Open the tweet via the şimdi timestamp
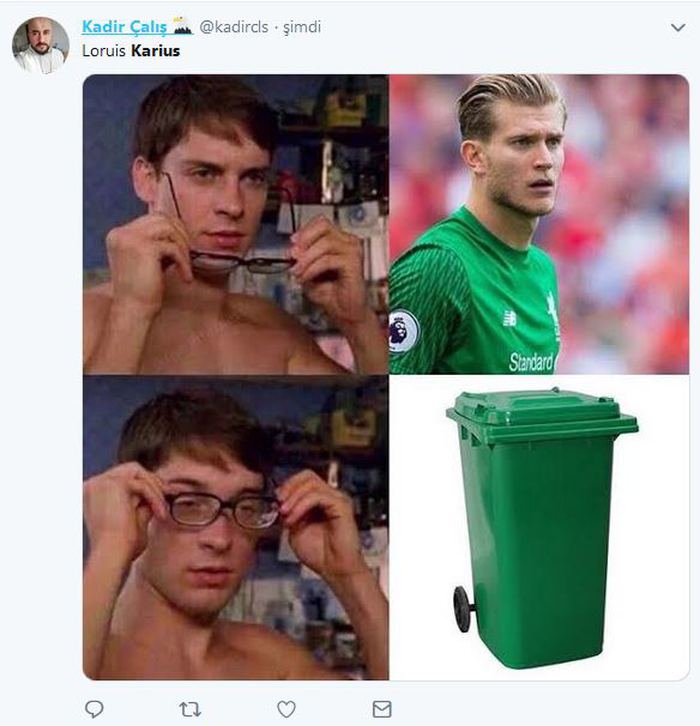This screenshot has height=726, width=700. tap(301, 28)
